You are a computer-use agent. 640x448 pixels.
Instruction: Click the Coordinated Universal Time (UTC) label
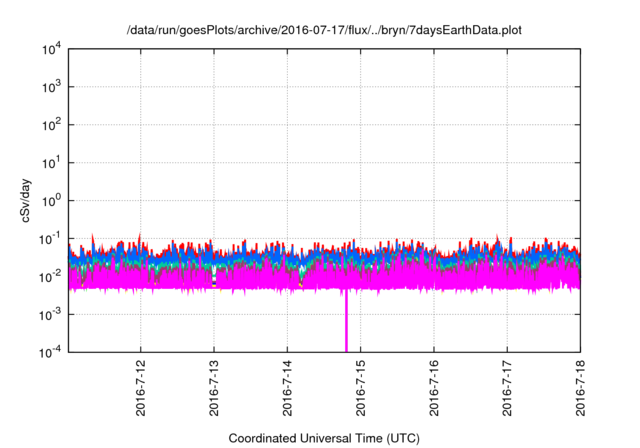324,438
